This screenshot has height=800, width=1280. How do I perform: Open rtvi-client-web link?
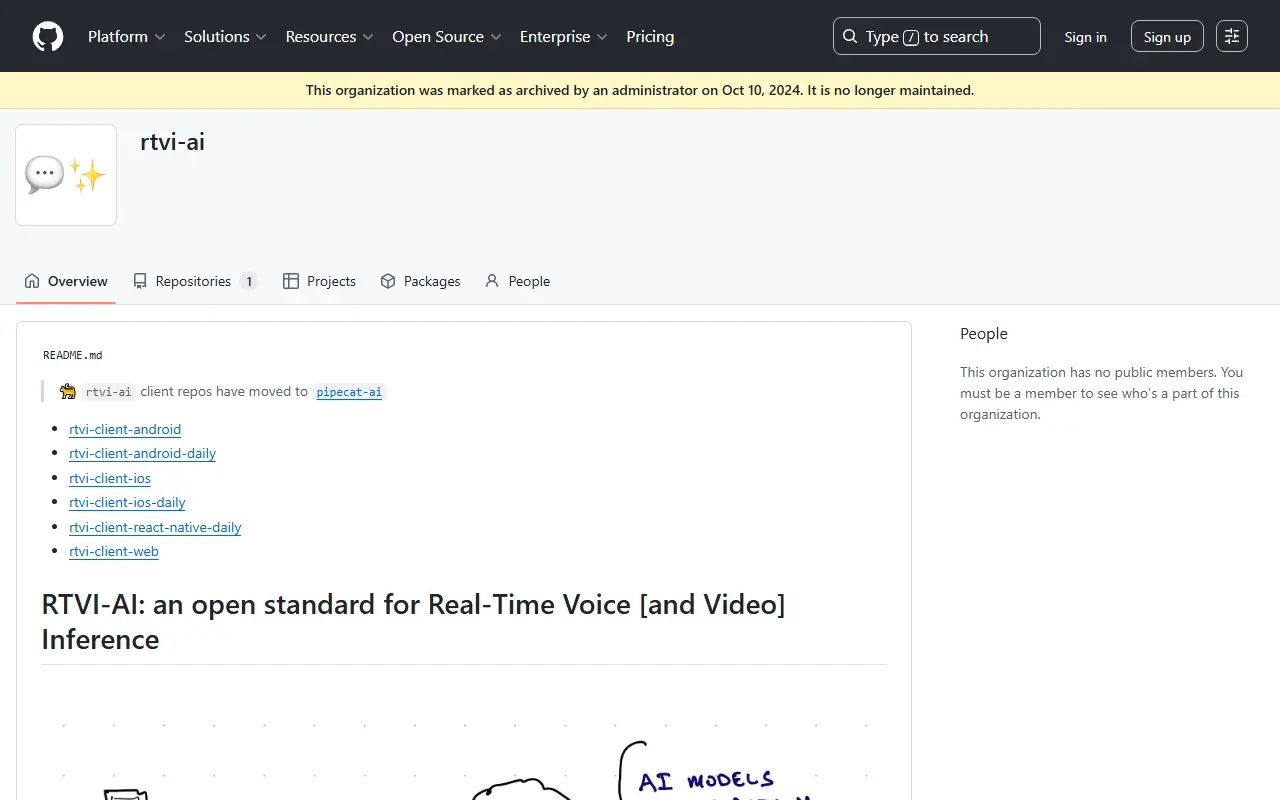tap(114, 551)
